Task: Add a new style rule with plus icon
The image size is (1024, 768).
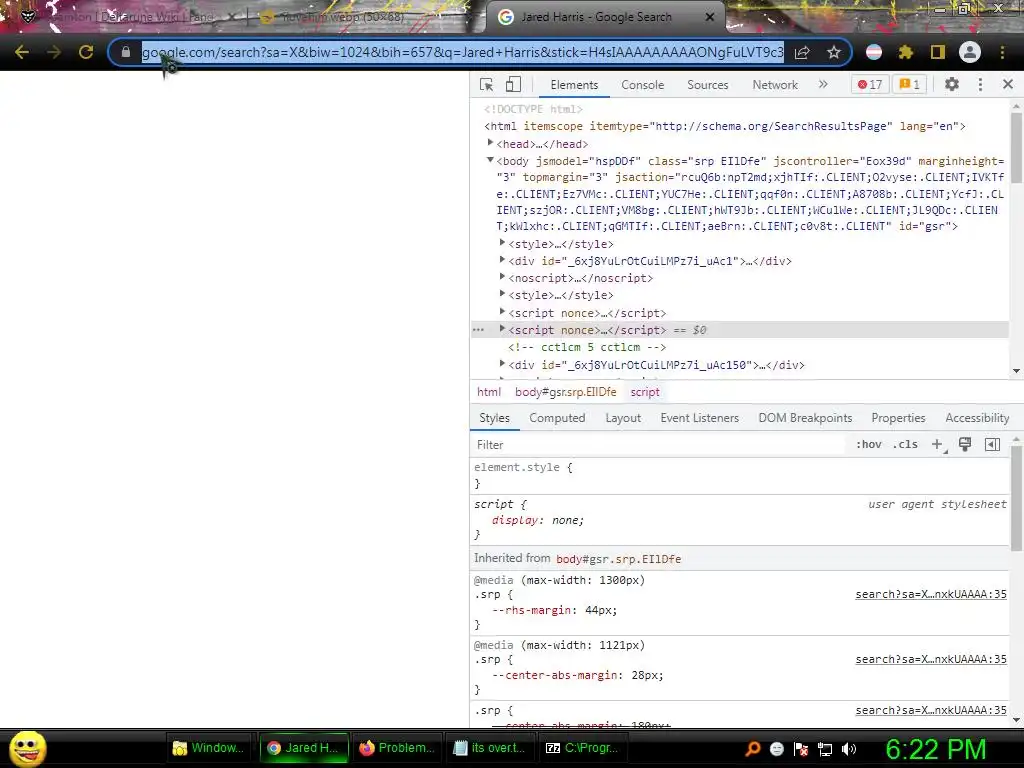Action: pyautogui.click(x=938, y=445)
